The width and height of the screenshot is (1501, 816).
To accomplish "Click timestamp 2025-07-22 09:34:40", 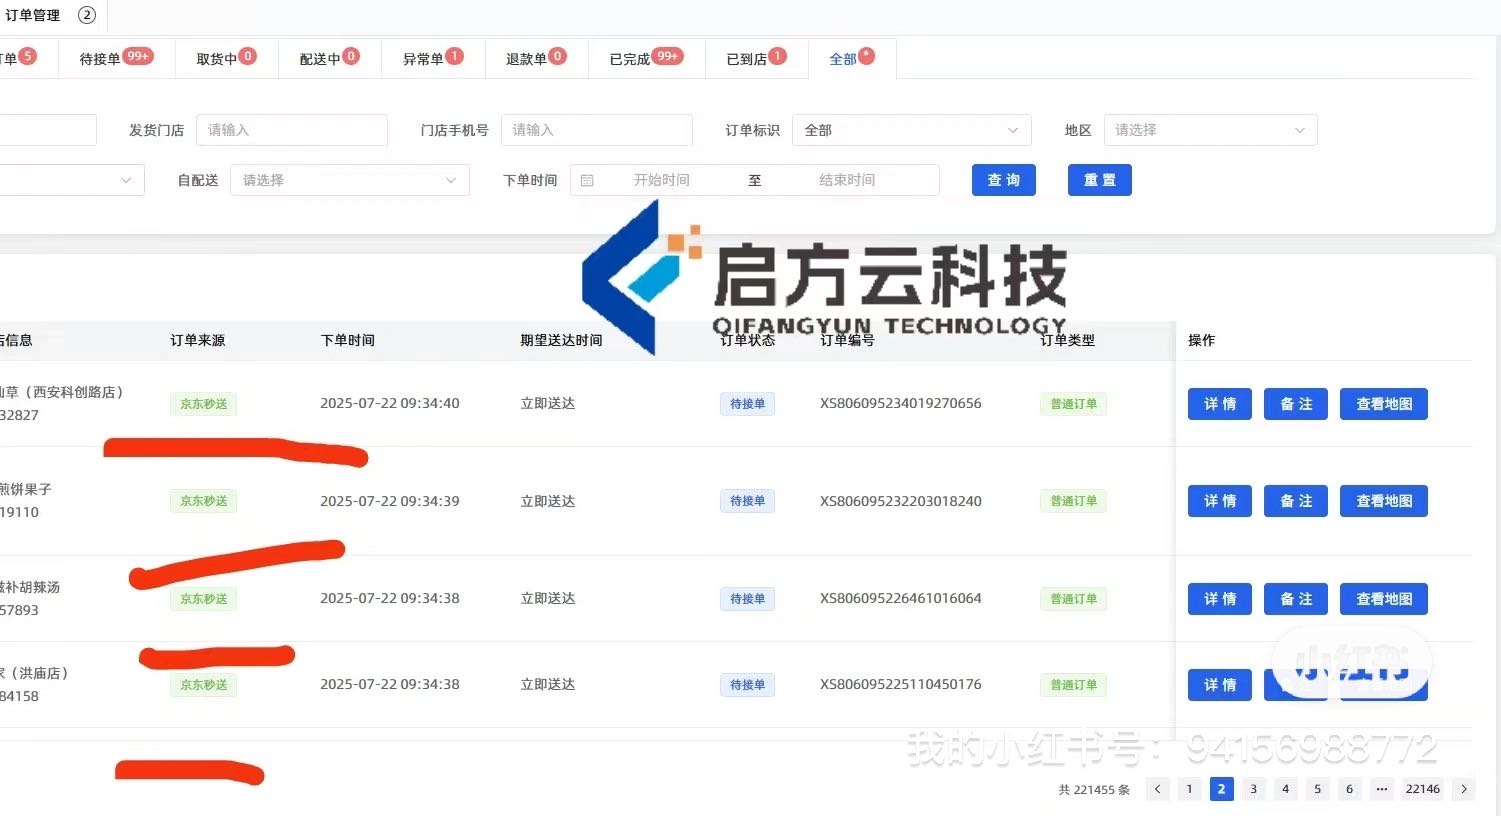I will (x=390, y=403).
